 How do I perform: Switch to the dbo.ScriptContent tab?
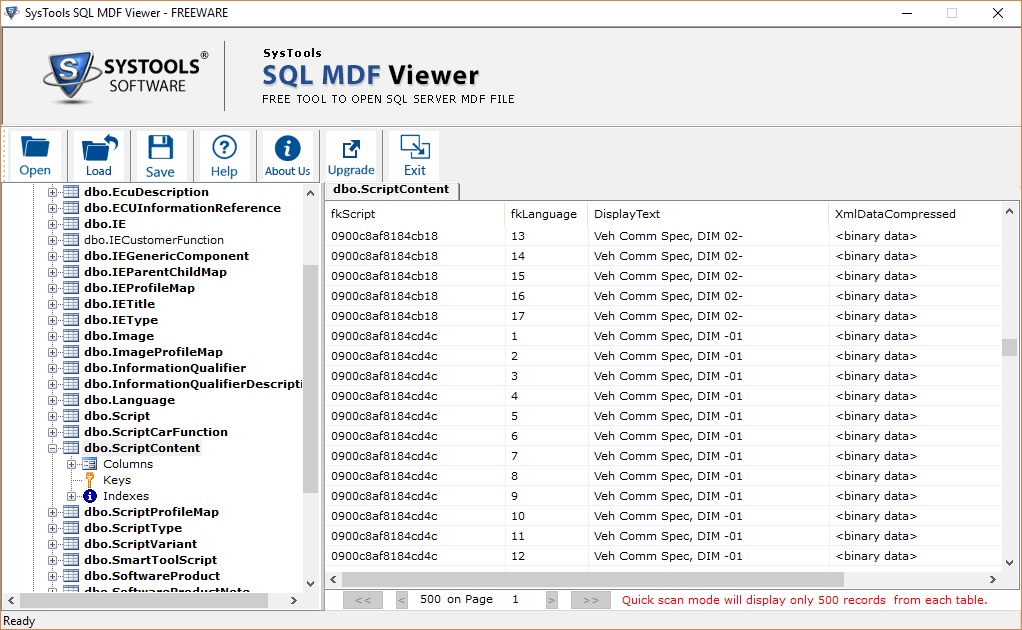coord(391,190)
